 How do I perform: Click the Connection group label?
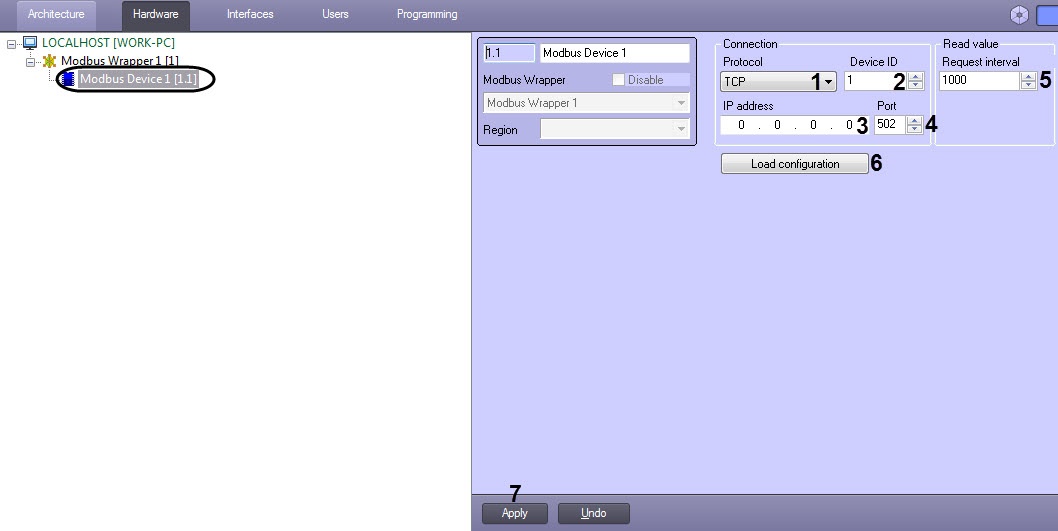tap(750, 44)
